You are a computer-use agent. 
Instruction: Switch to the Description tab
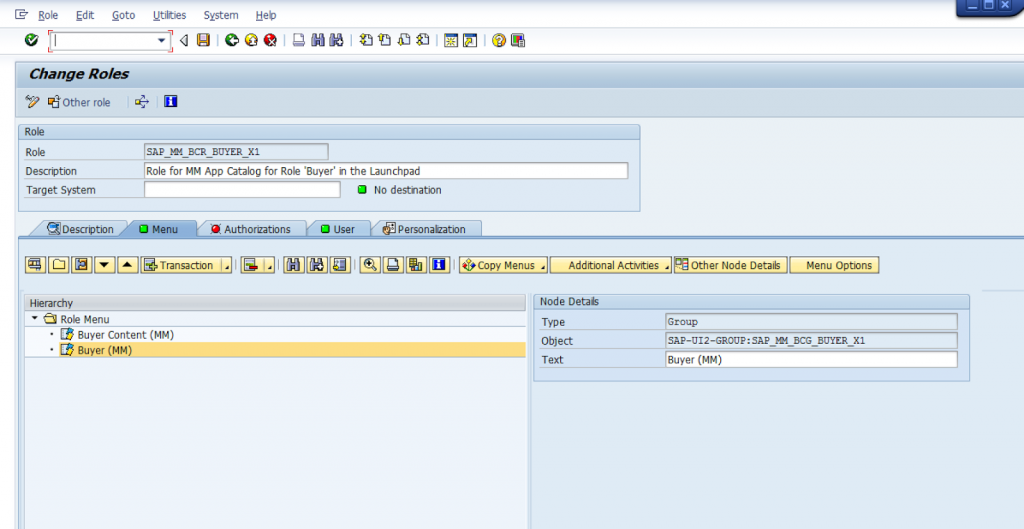point(80,229)
